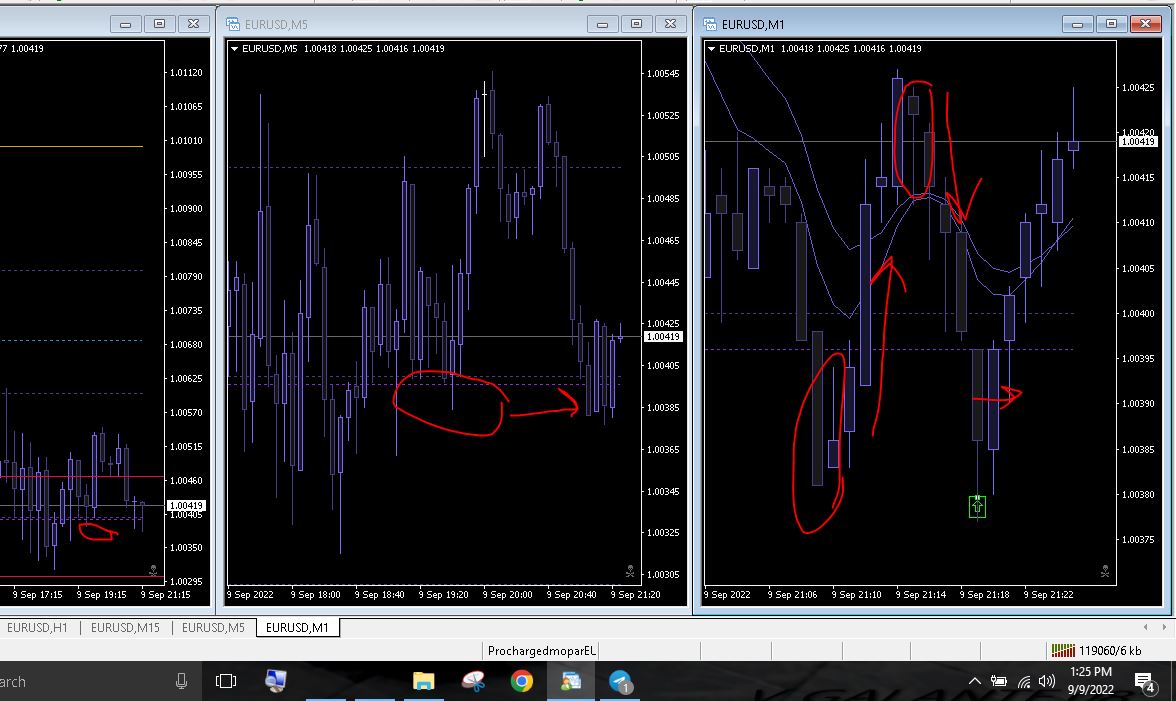Image resolution: width=1176 pixels, height=701 pixels.
Task: Click the skull expert icon in M5 chart
Action: 630,571
